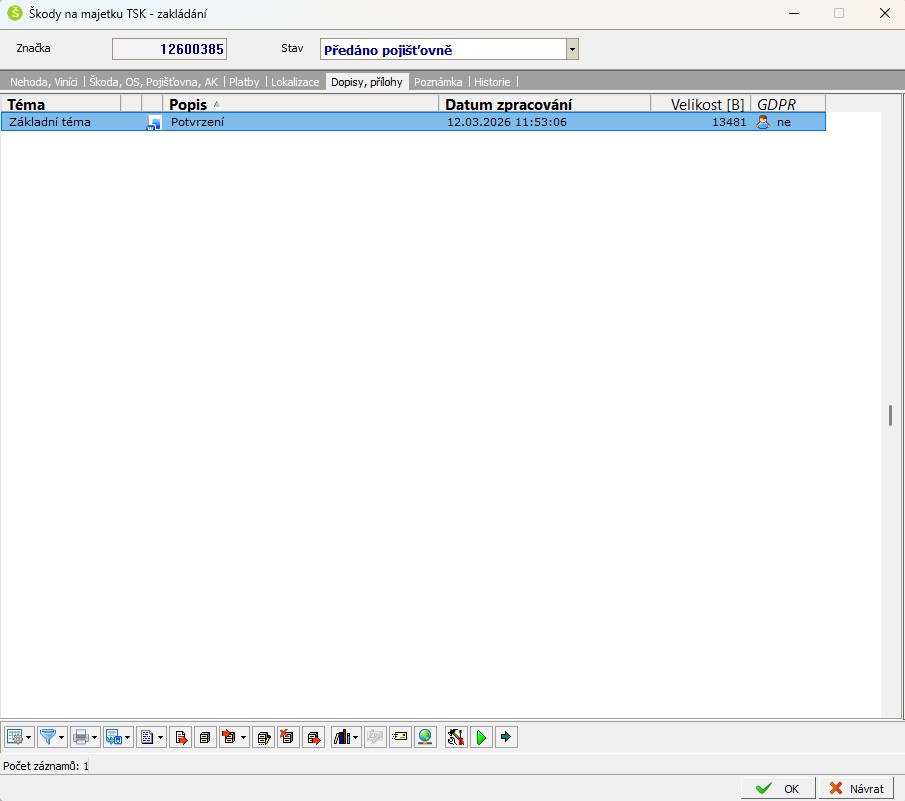This screenshot has height=801, width=905.
Task: Click the filter funnel icon in the toolbar
Action: coord(46,737)
